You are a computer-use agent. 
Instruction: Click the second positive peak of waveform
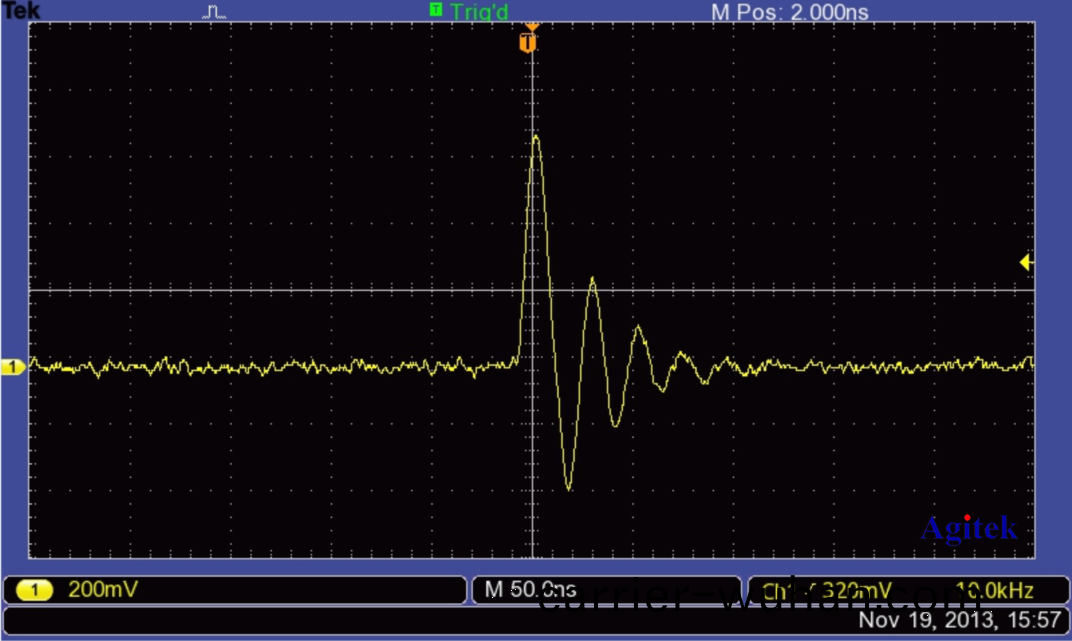pyautogui.click(x=593, y=279)
